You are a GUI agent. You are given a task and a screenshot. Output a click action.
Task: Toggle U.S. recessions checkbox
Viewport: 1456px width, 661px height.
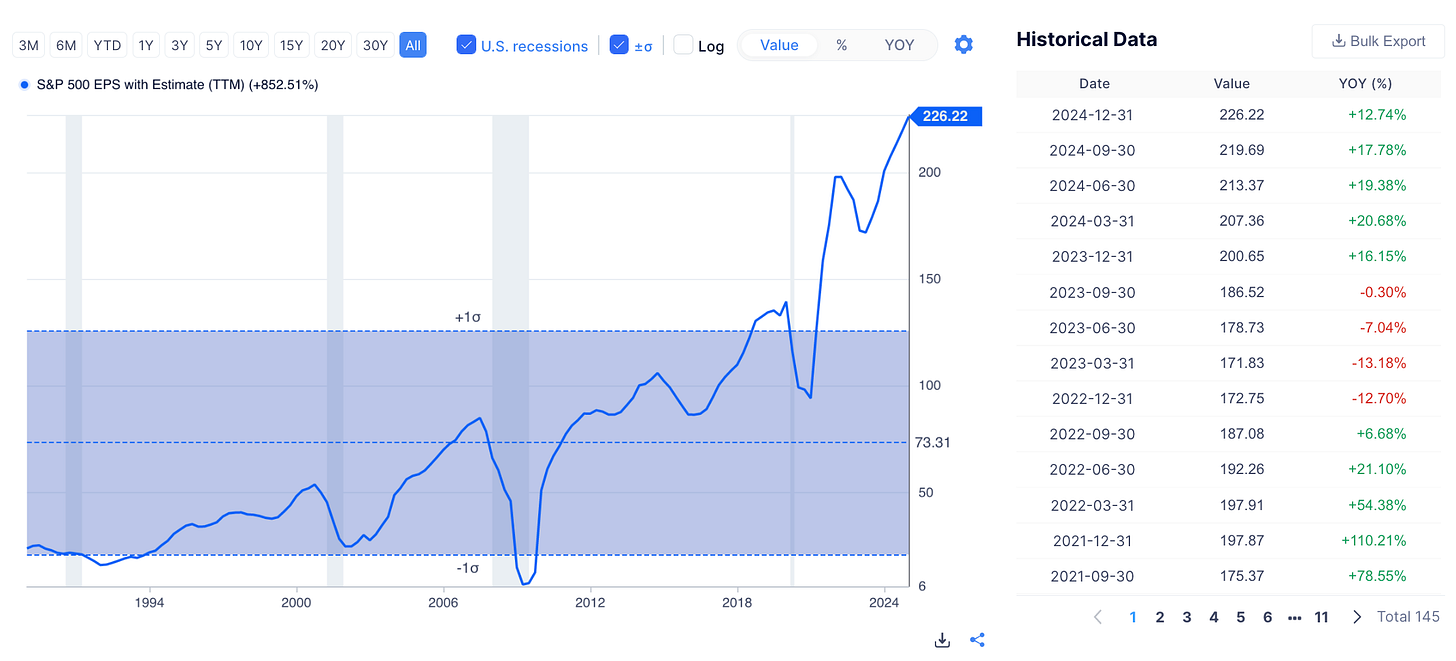(x=466, y=45)
